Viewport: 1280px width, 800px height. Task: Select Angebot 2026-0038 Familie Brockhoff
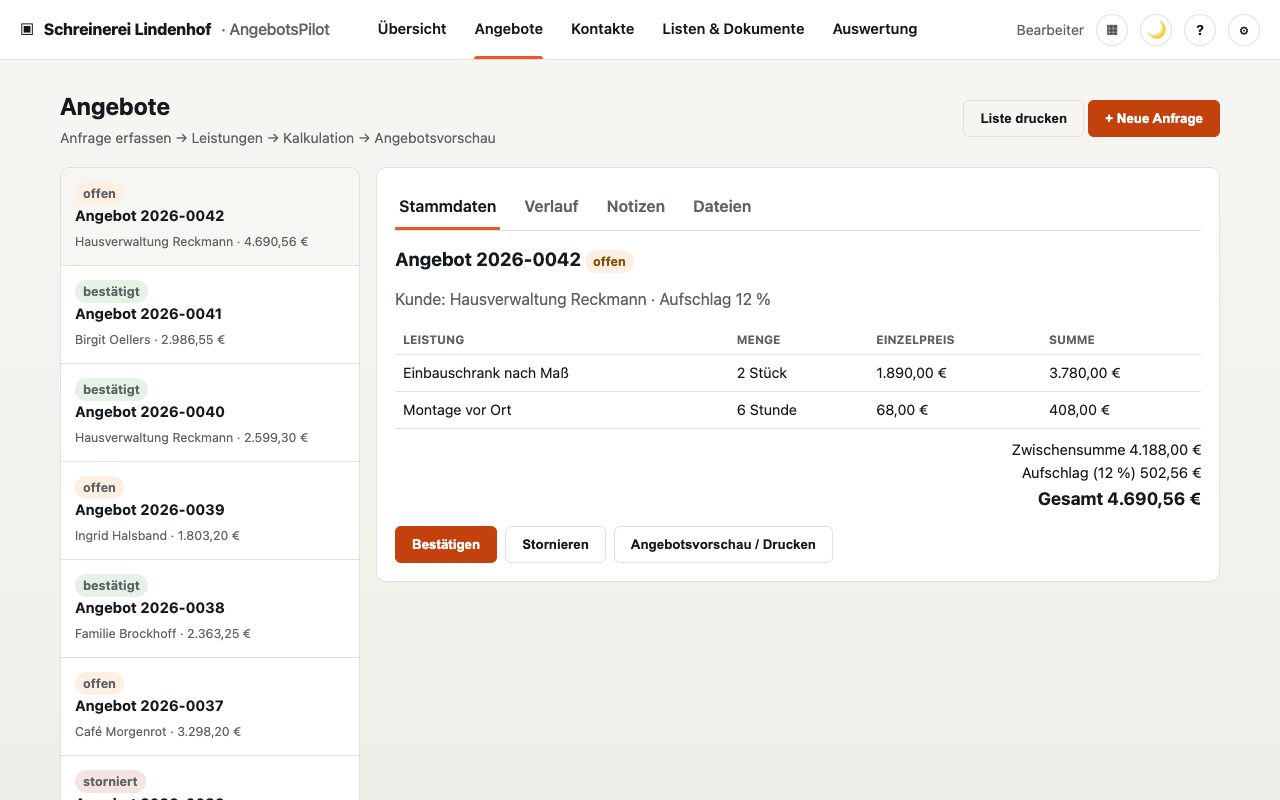pos(210,609)
